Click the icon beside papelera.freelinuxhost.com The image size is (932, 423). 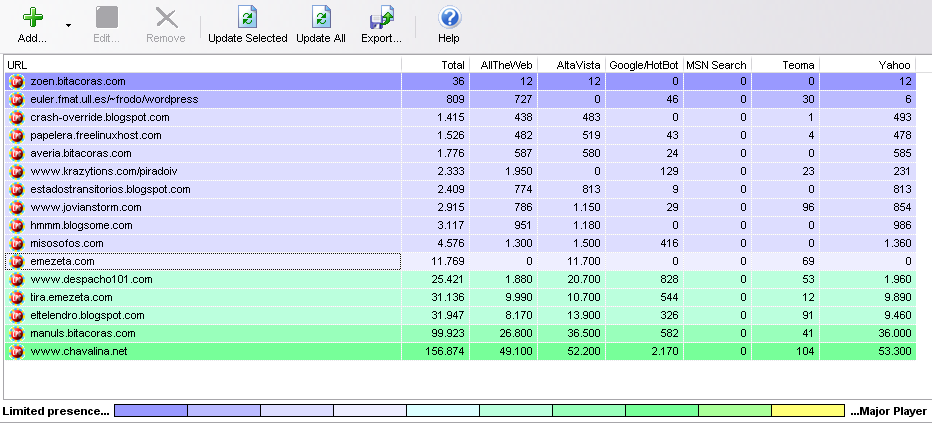(17, 135)
